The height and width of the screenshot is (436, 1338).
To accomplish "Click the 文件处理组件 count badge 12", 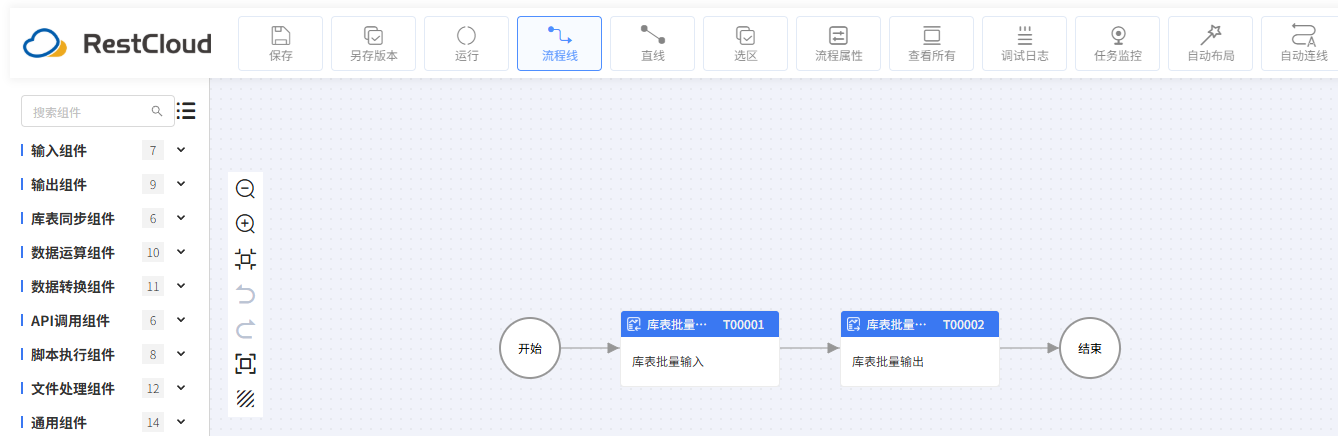I will [x=153, y=389].
